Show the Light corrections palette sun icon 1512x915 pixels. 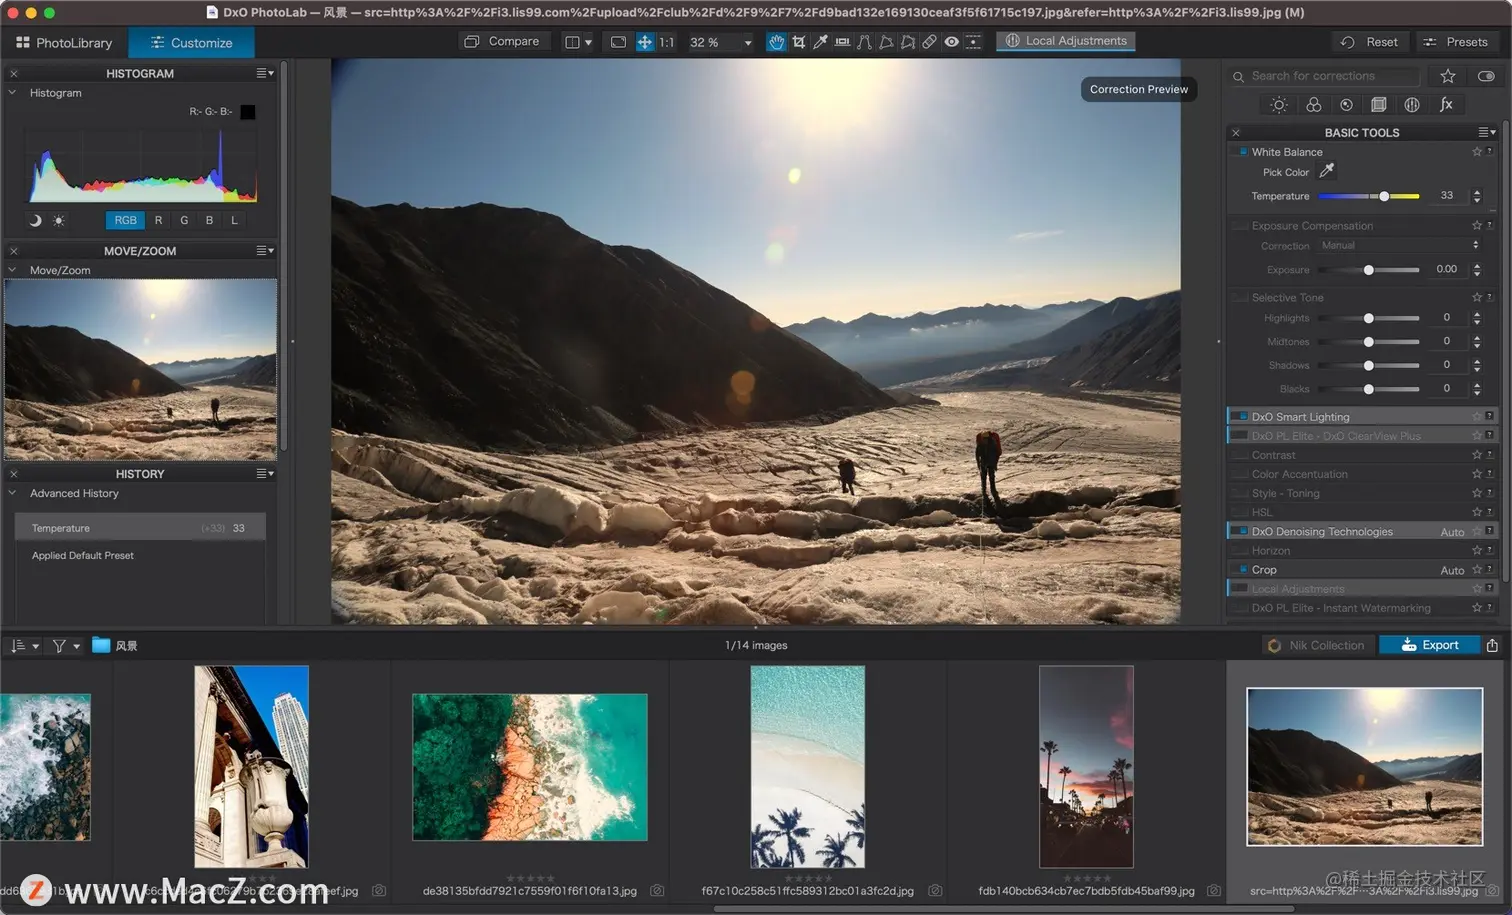[1278, 105]
